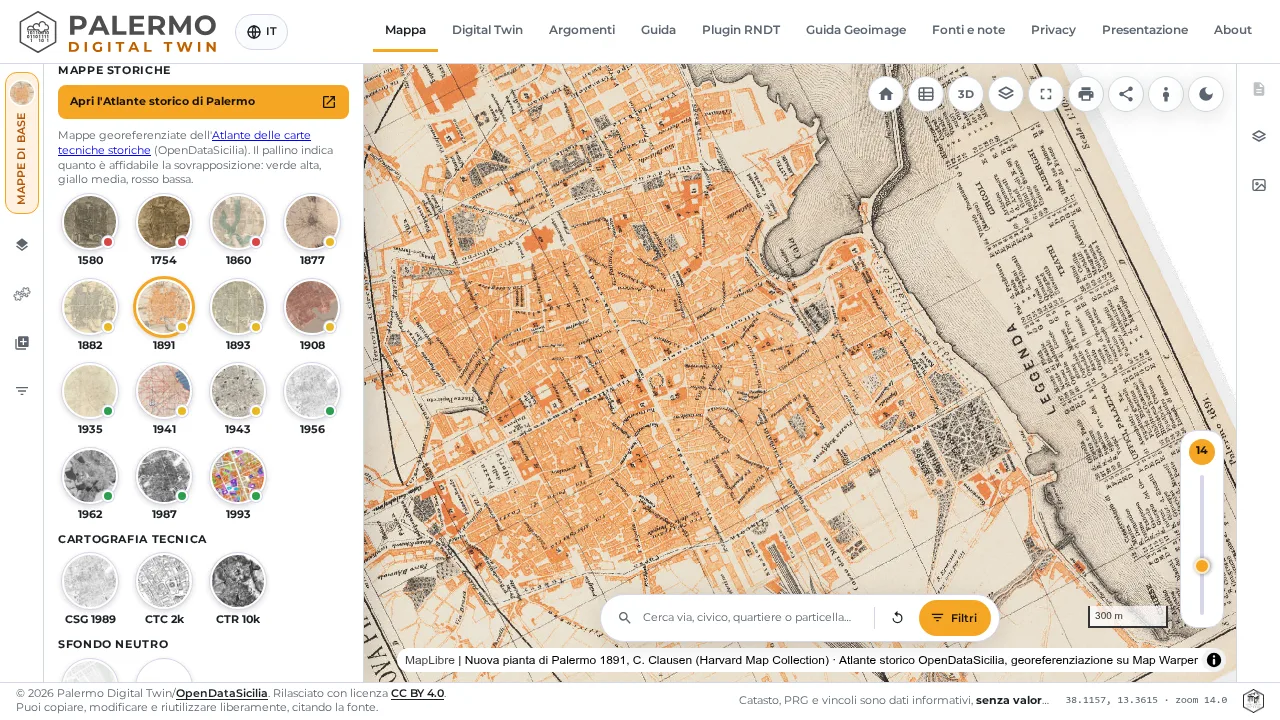1280x720 pixels.
Task: Toggle map attribution info icon
Action: (x=1214, y=660)
